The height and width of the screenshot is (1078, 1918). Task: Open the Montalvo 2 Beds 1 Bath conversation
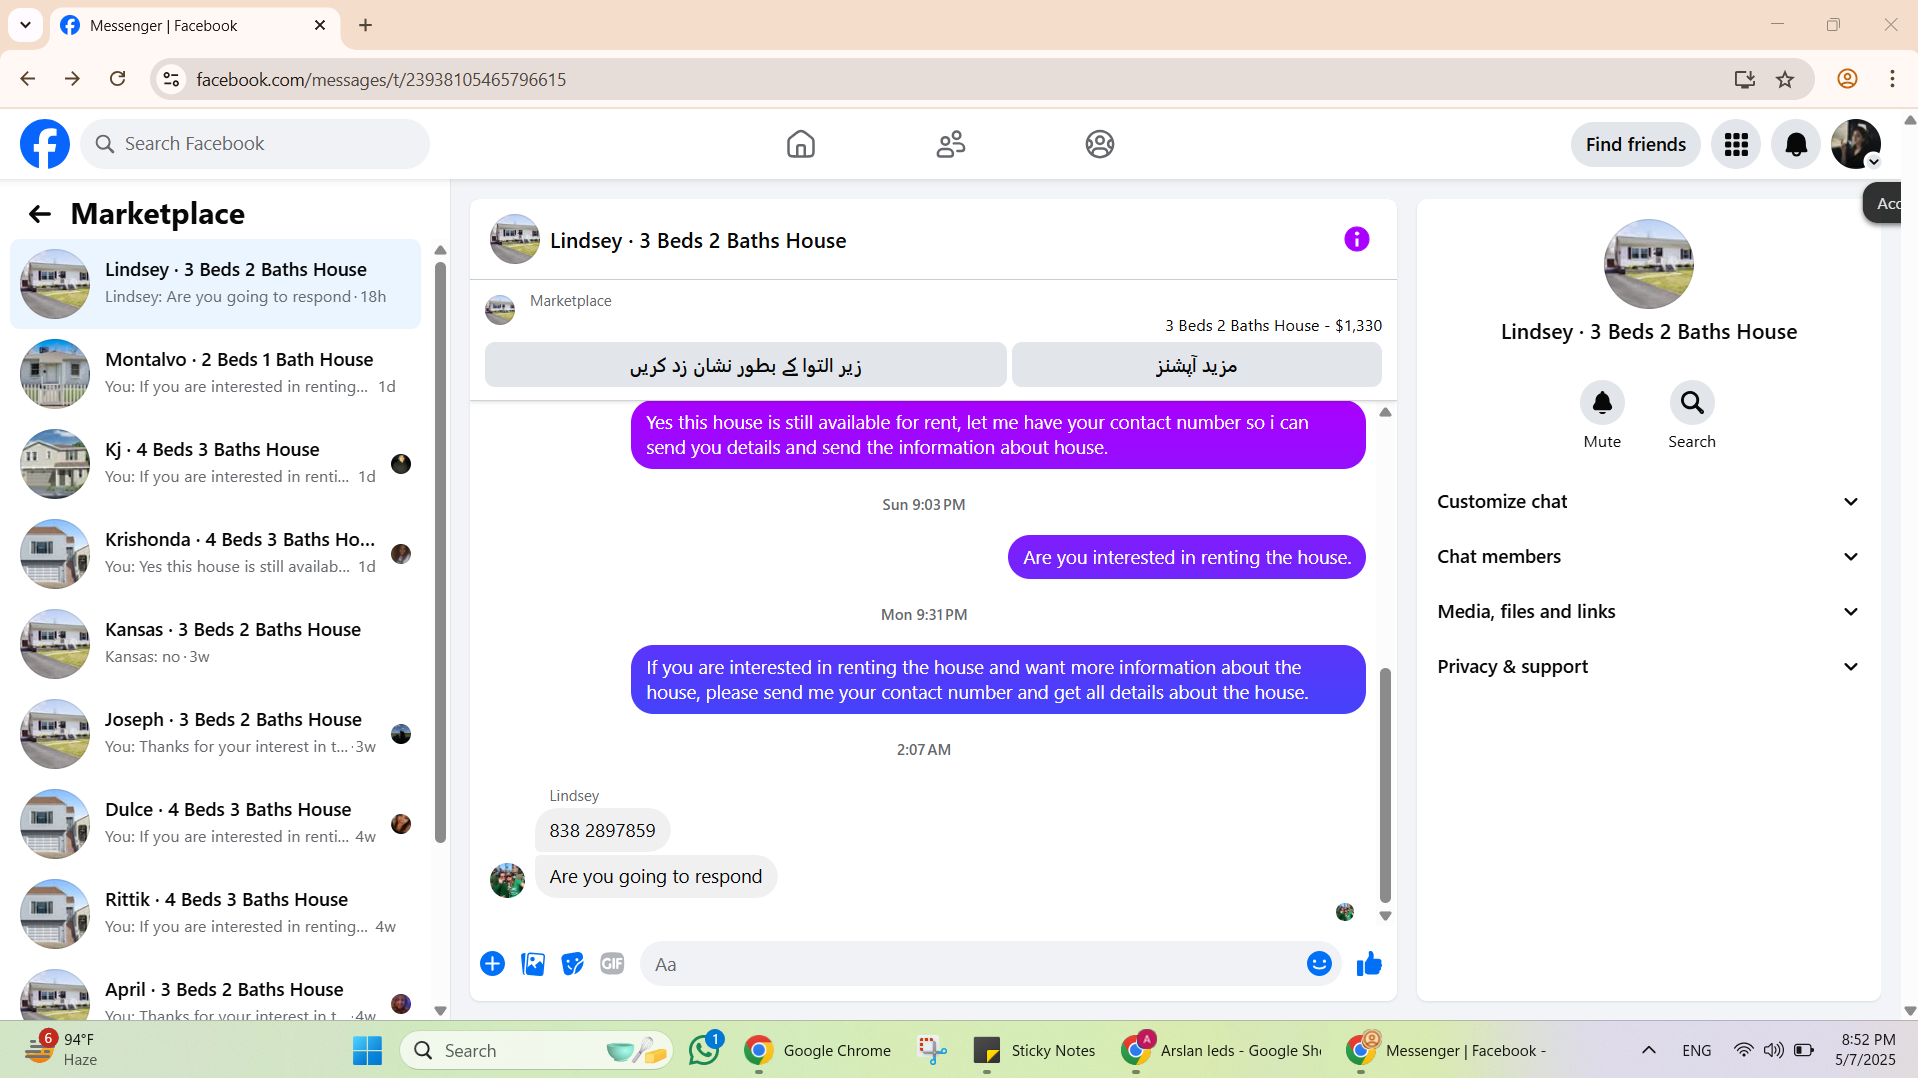pyautogui.click(x=215, y=373)
